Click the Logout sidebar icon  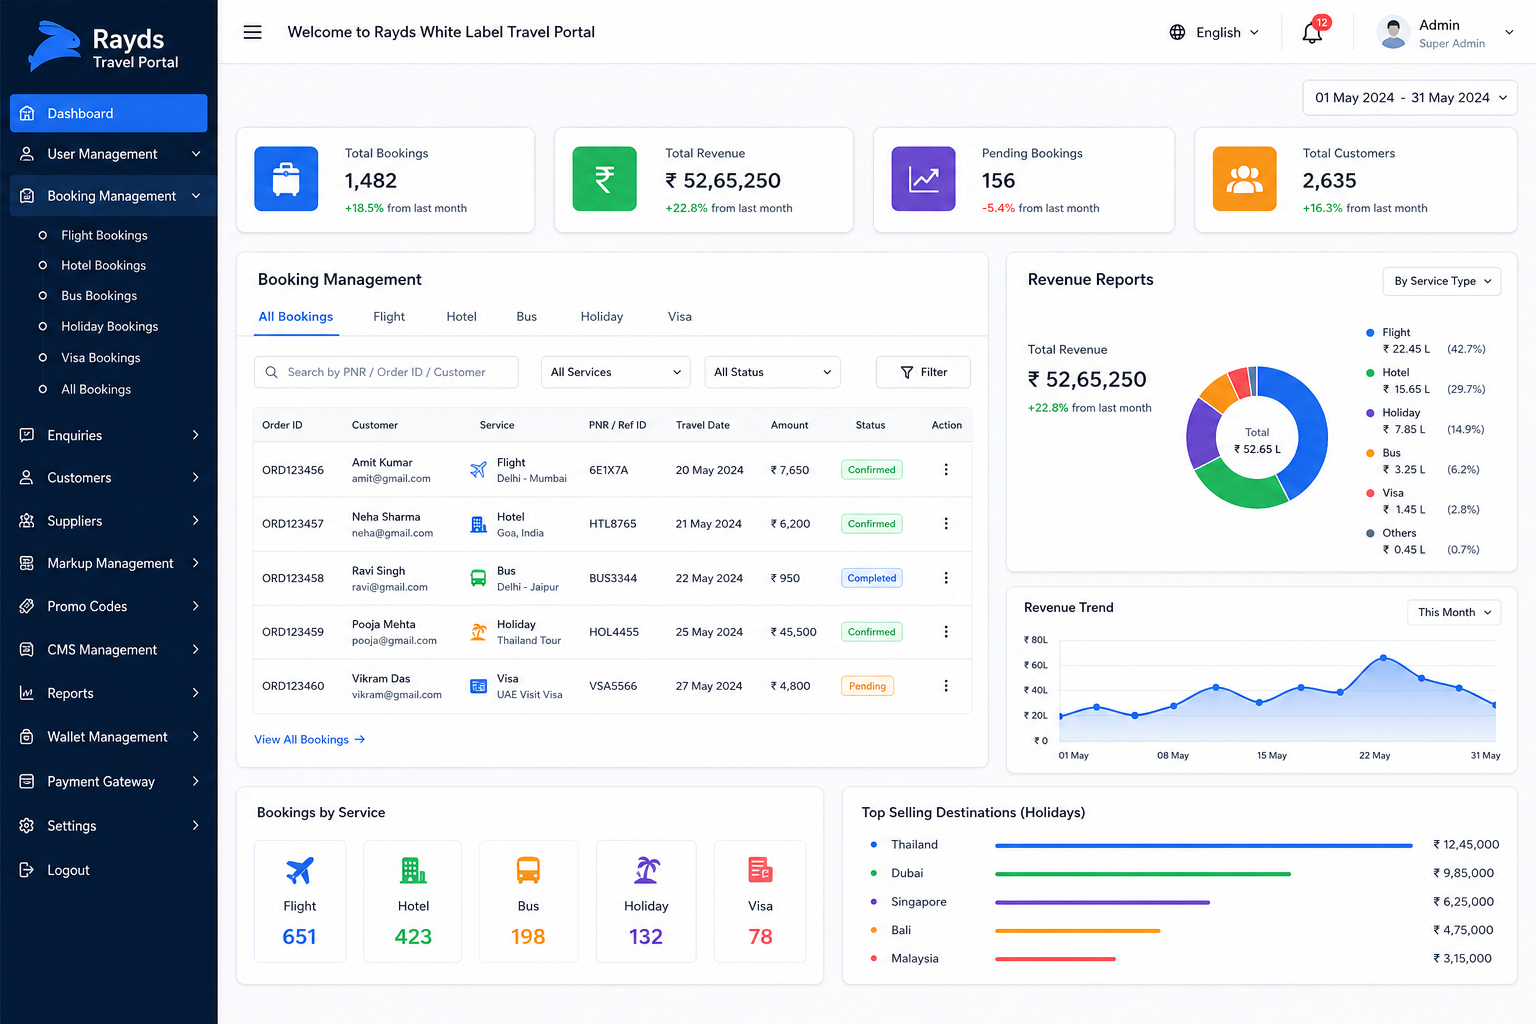[x=27, y=870]
